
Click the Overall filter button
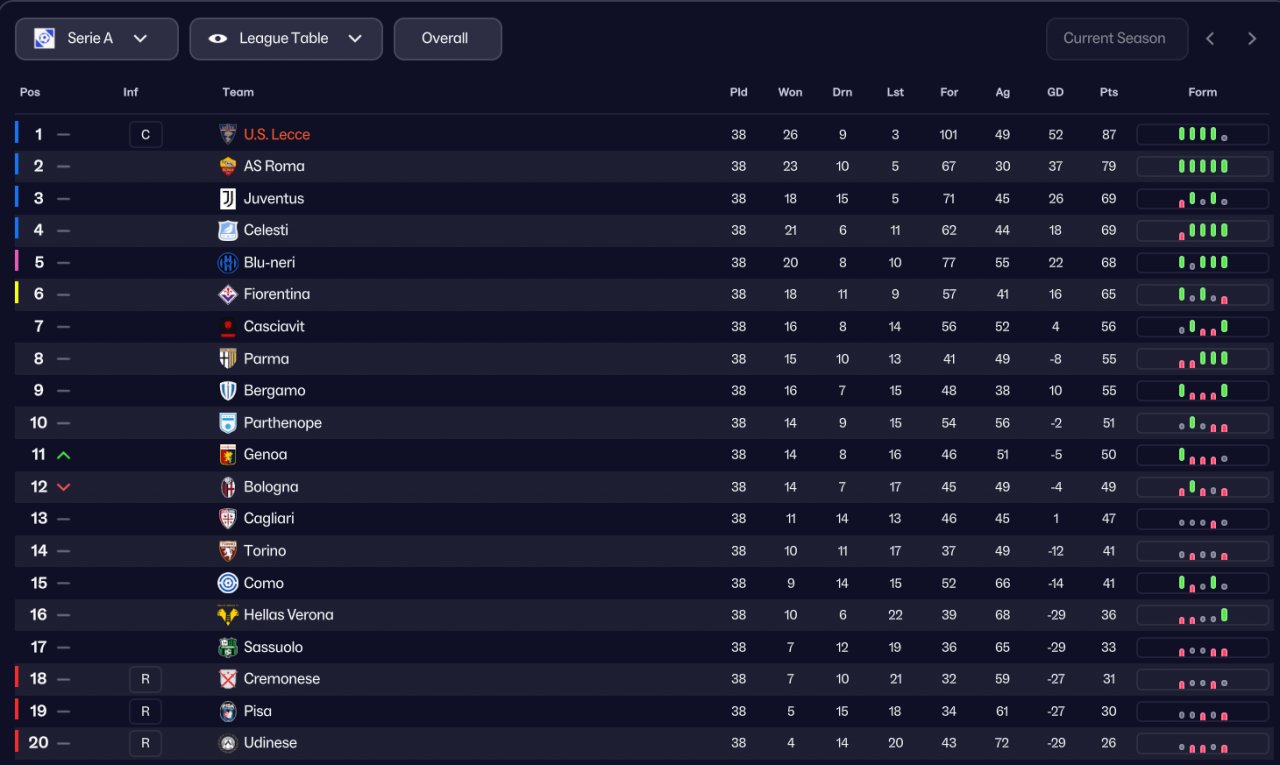click(x=447, y=39)
